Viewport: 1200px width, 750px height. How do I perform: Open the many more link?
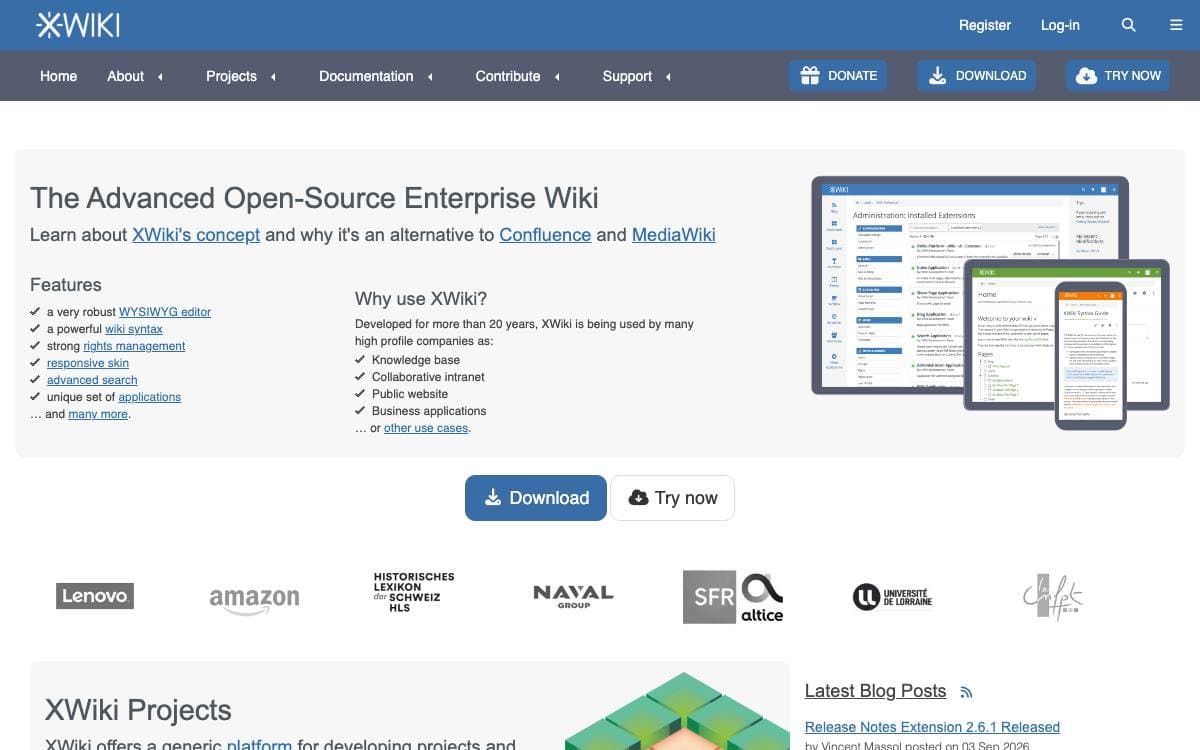pyautogui.click(x=98, y=414)
